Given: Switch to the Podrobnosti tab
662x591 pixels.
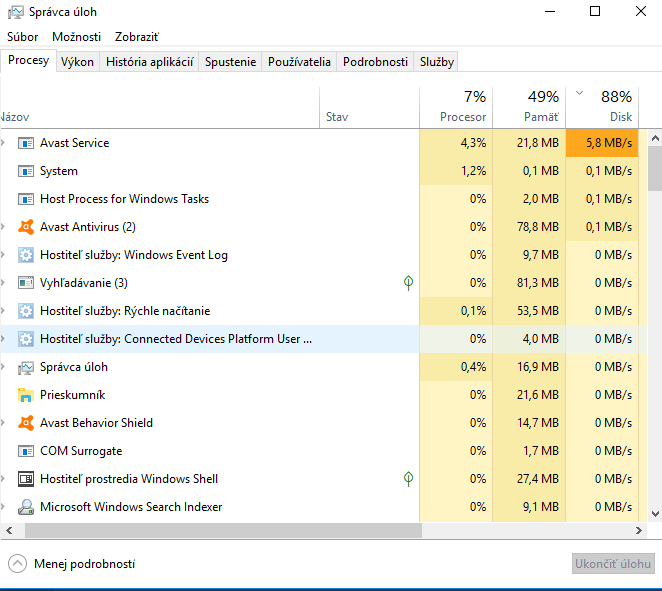Looking at the screenshot, I should (x=375, y=62).
